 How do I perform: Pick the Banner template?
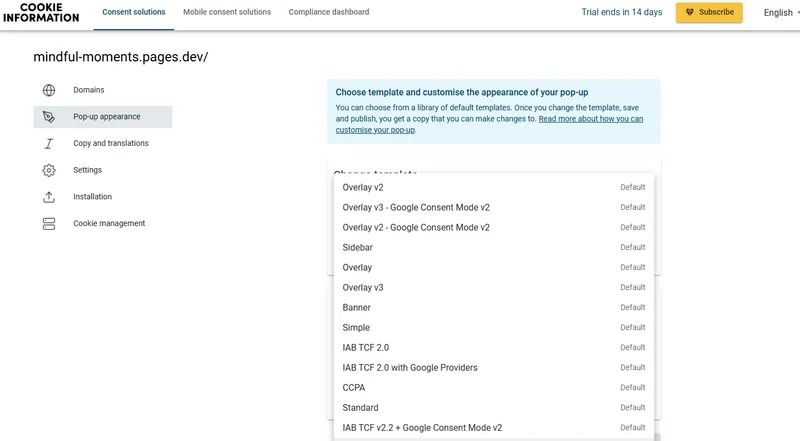(494, 307)
